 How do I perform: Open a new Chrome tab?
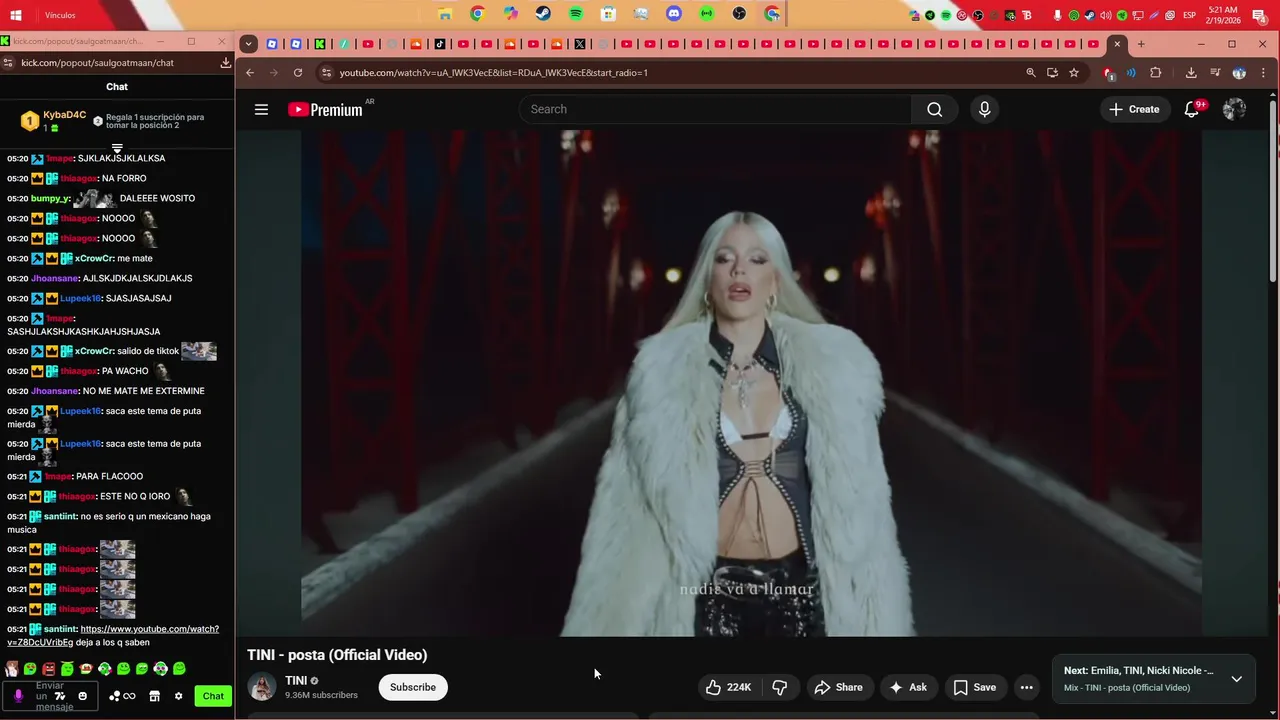(1141, 44)
